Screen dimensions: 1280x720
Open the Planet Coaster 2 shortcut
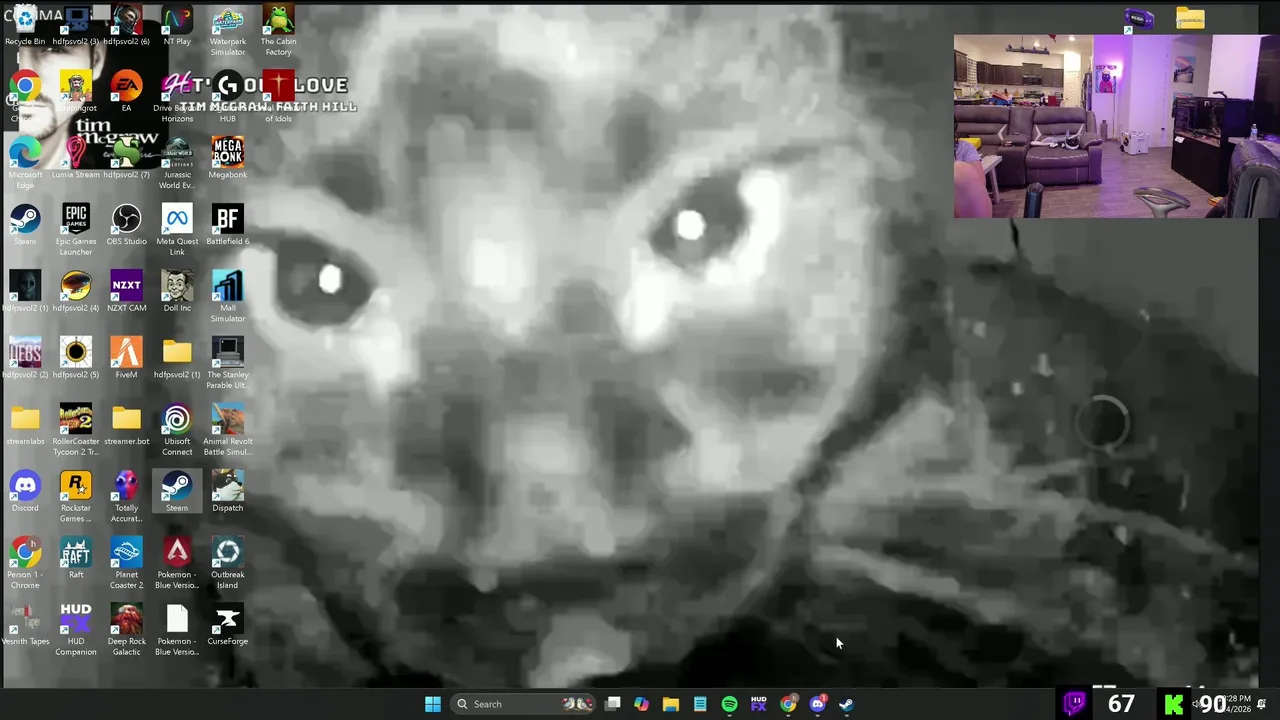tap(126, 564)
